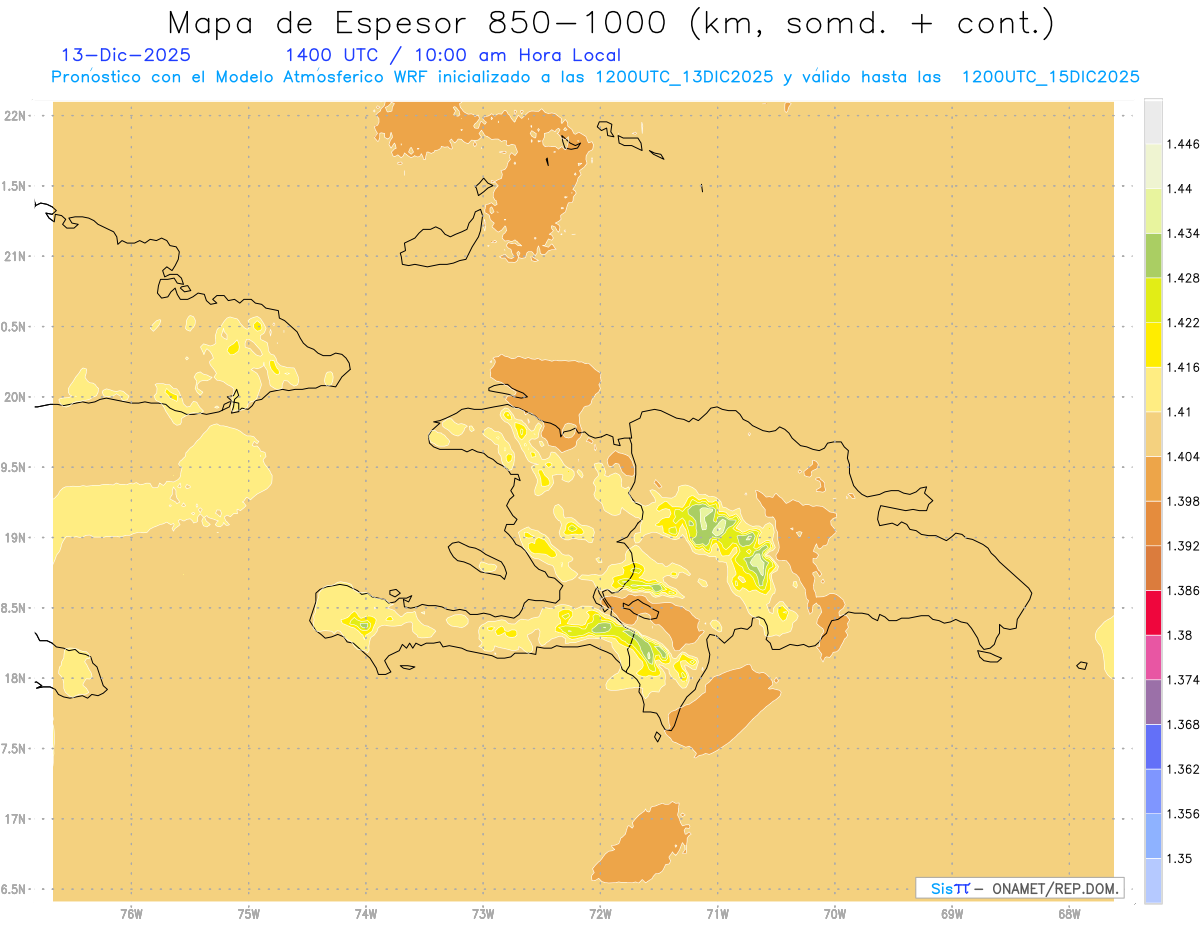
Task: Click the 20N latitude label
Action: (17, 397)
